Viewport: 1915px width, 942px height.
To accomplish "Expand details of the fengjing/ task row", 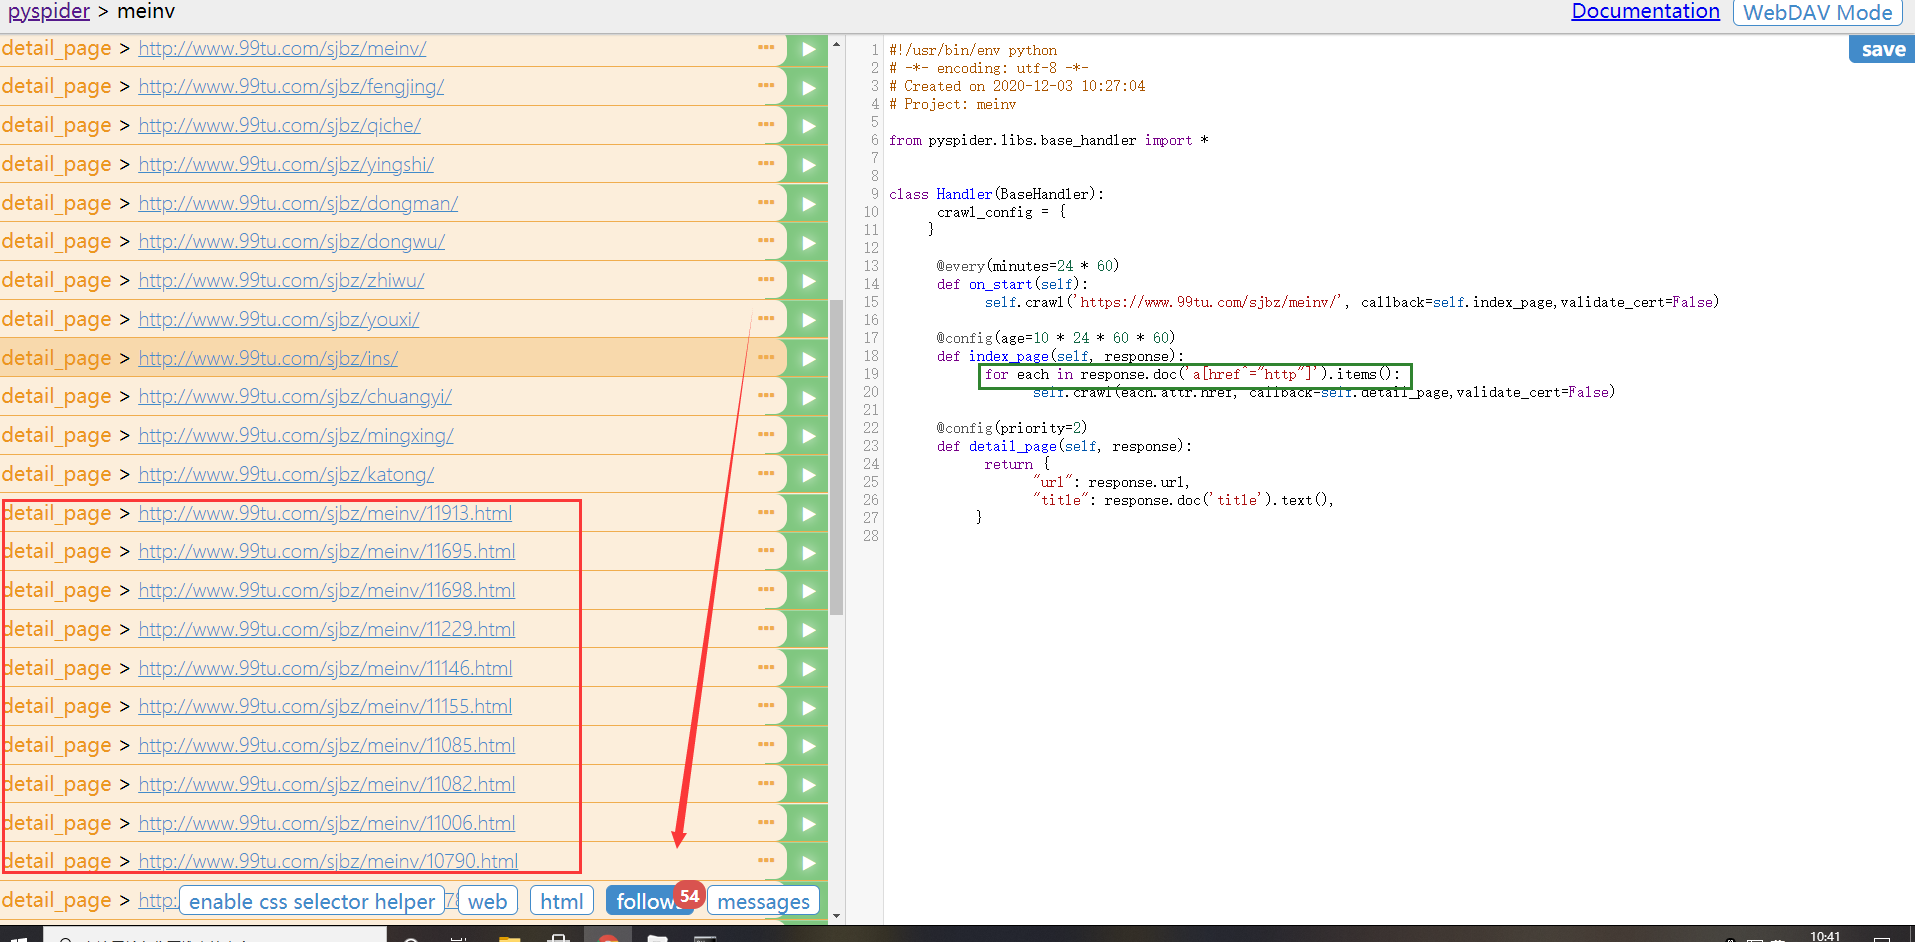I will (x=766, y=85).
